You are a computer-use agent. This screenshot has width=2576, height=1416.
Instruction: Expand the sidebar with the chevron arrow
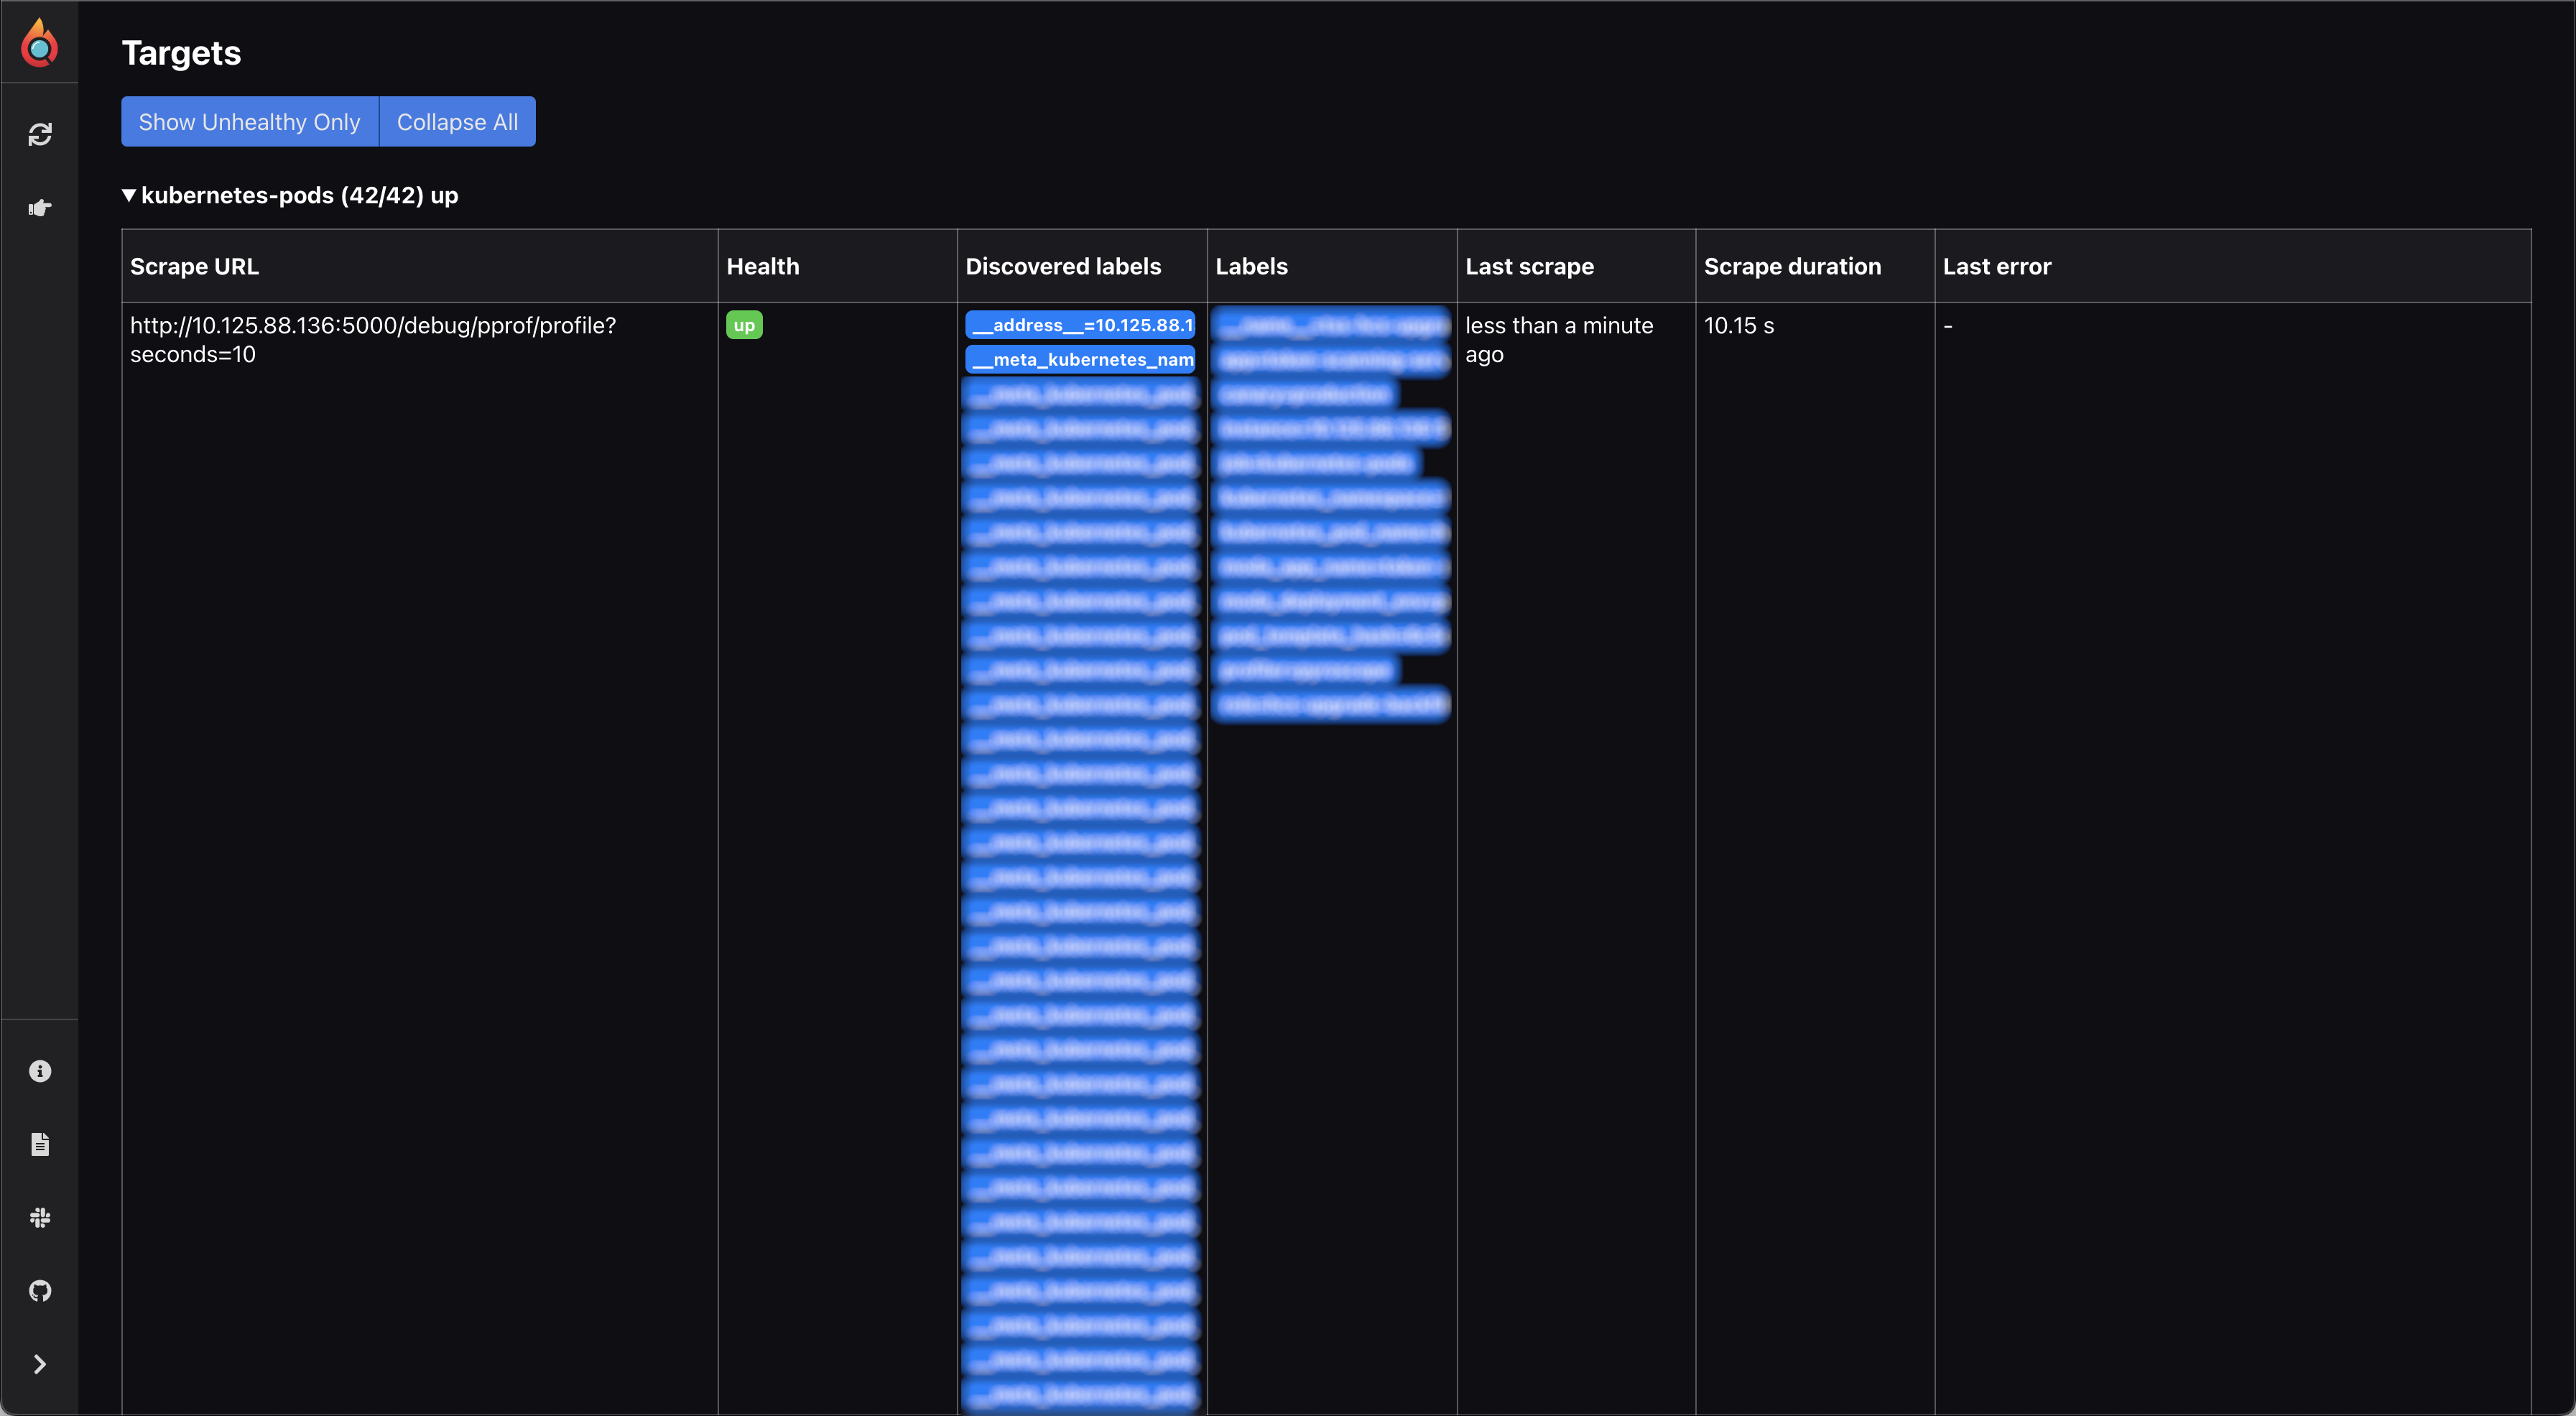pyautogui.click(x=40, y=1364)
